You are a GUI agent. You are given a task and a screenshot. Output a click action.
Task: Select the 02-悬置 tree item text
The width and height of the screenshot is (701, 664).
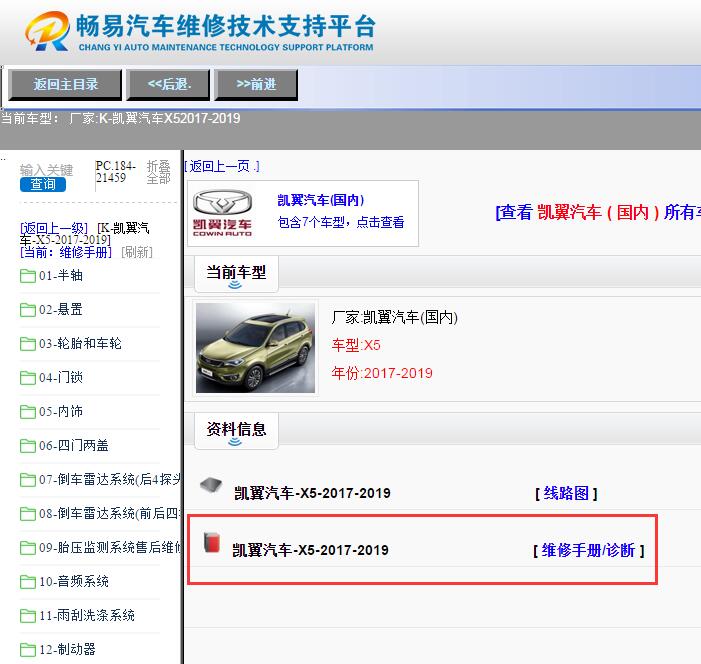tap(61, 309)
